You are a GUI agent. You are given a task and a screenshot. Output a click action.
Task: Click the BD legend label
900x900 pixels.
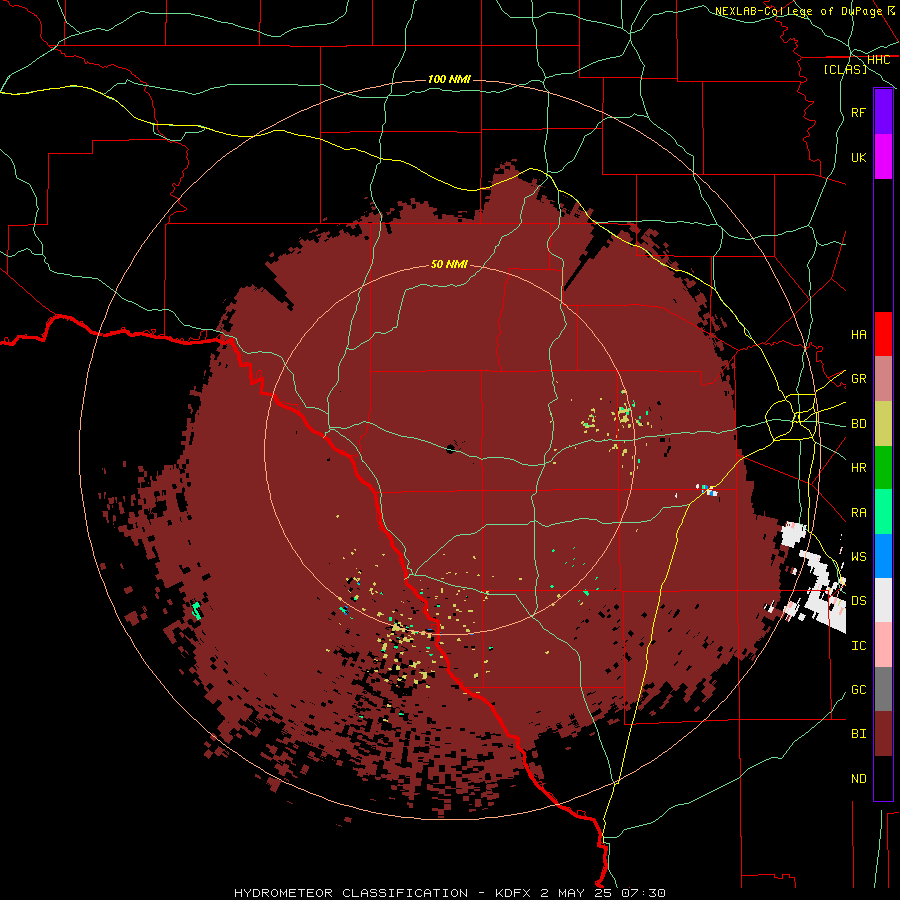pyautogui.click(x=858, y=424)
